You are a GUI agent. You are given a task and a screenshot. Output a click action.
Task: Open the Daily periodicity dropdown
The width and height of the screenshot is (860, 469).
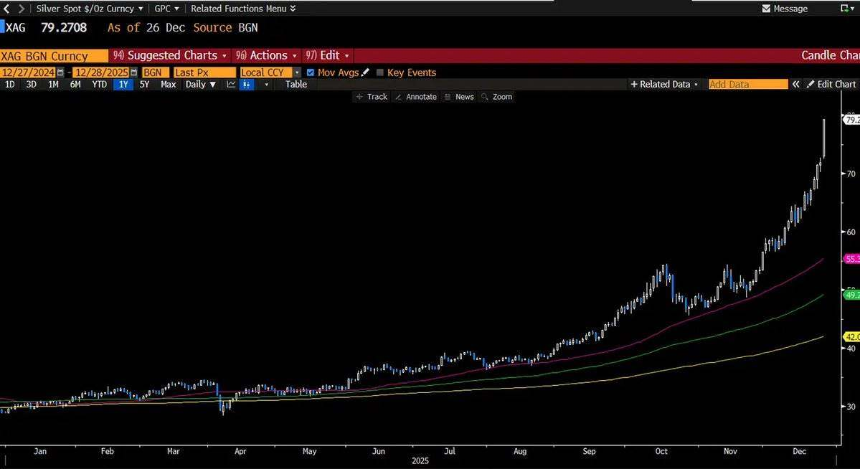[200, 85]
